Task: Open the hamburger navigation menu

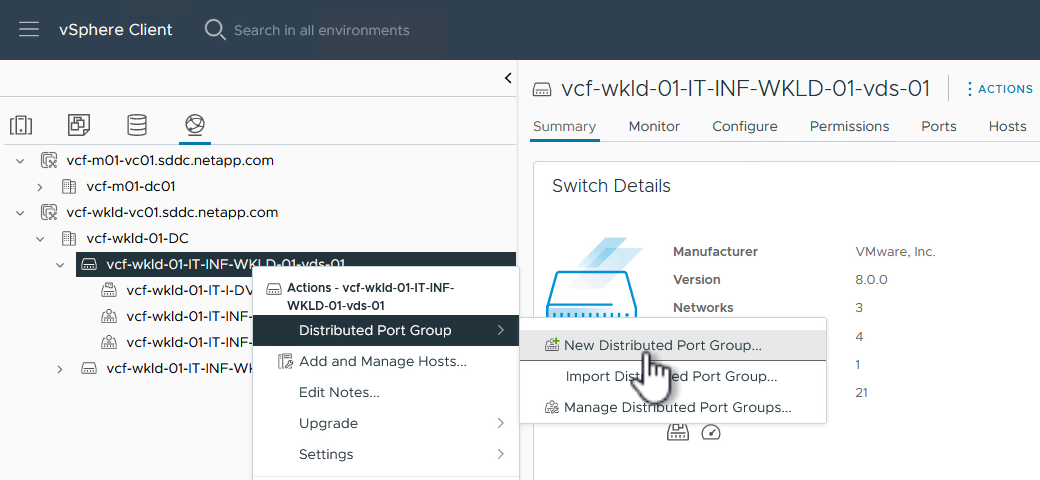Action: (x=29, y=29)
